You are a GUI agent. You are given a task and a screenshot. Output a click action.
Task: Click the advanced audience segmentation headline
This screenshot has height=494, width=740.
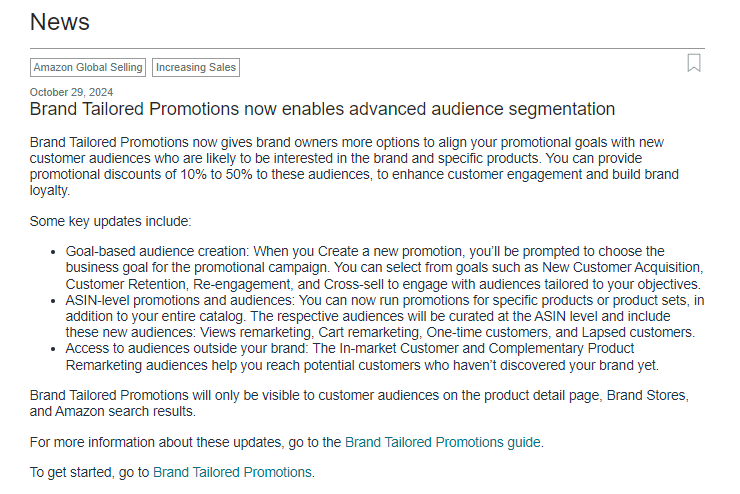pos(322,109)
